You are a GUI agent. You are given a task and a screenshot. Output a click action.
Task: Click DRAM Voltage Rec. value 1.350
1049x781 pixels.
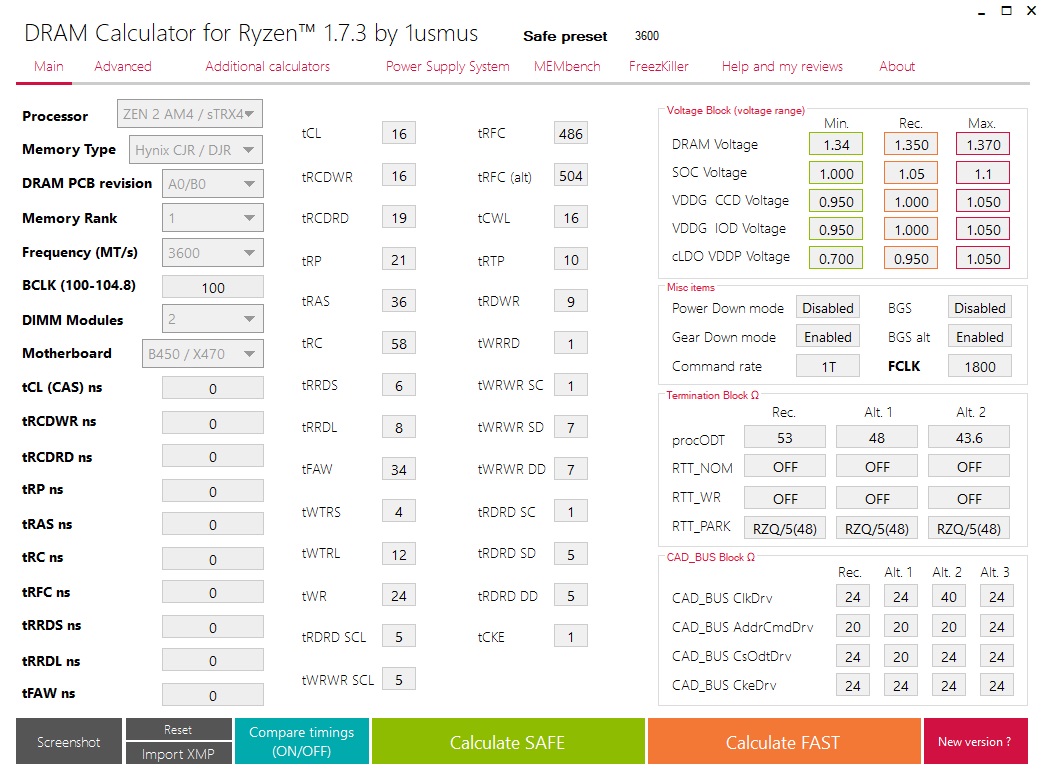click(x=911, y=145)
